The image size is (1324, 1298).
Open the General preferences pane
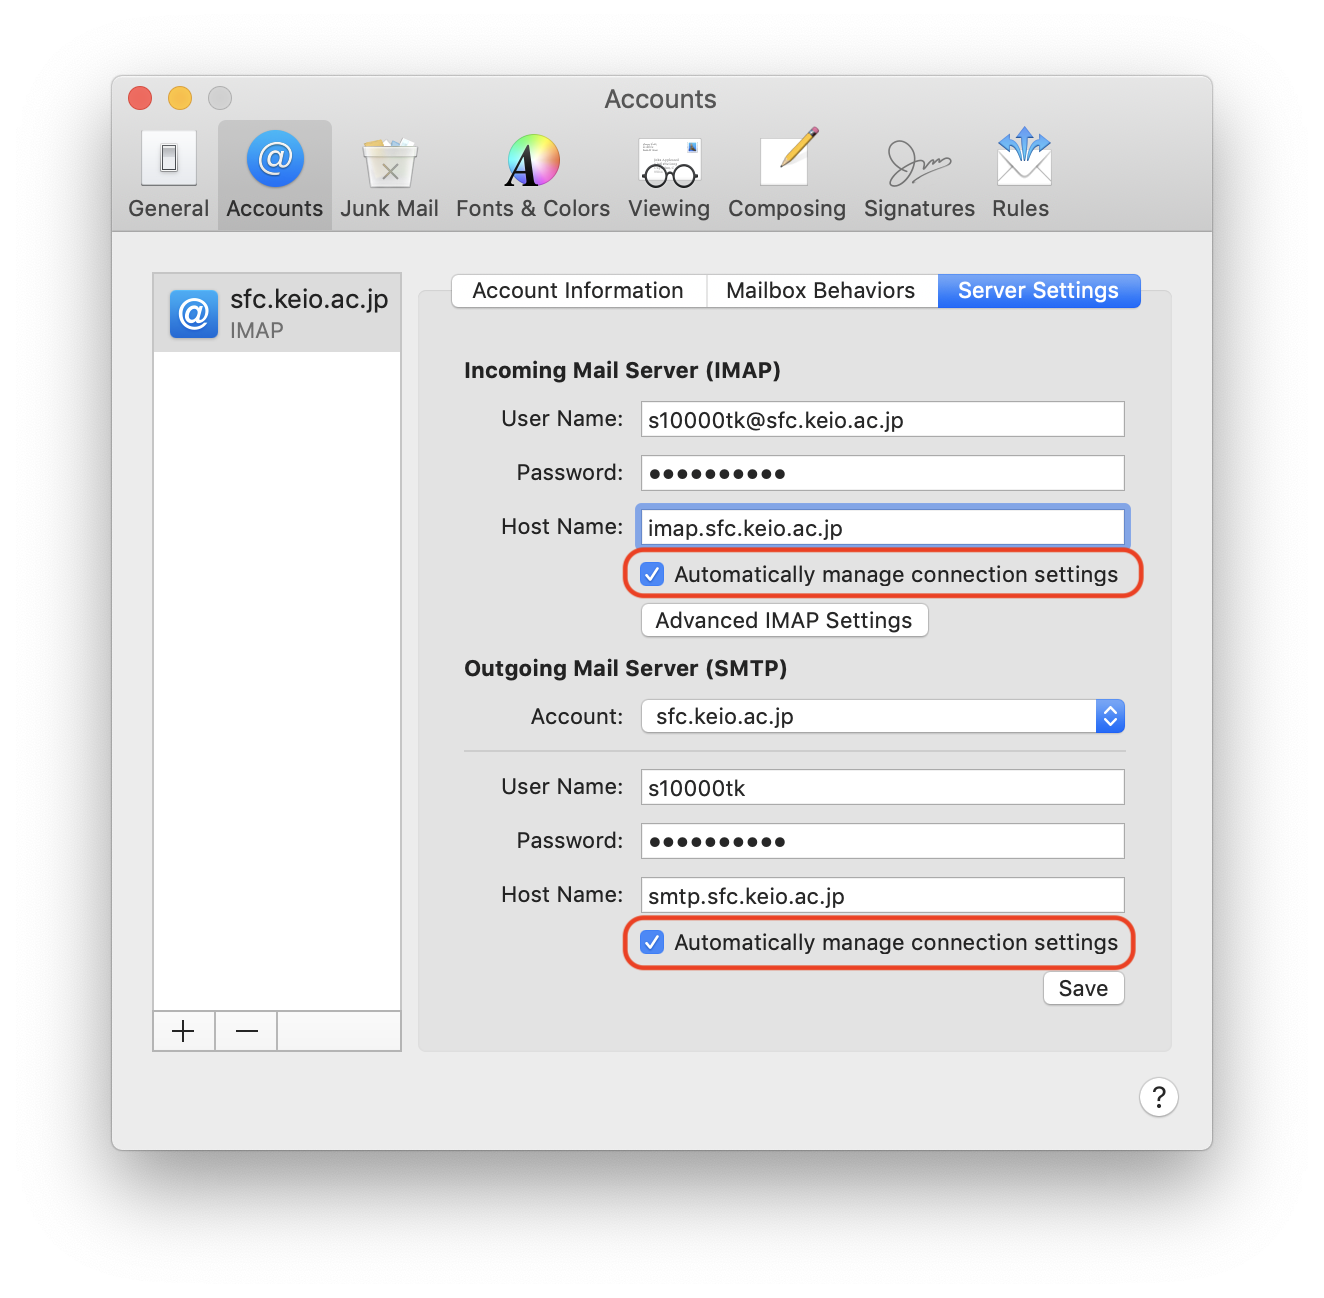pyautogui.click(x=168, y=175)
